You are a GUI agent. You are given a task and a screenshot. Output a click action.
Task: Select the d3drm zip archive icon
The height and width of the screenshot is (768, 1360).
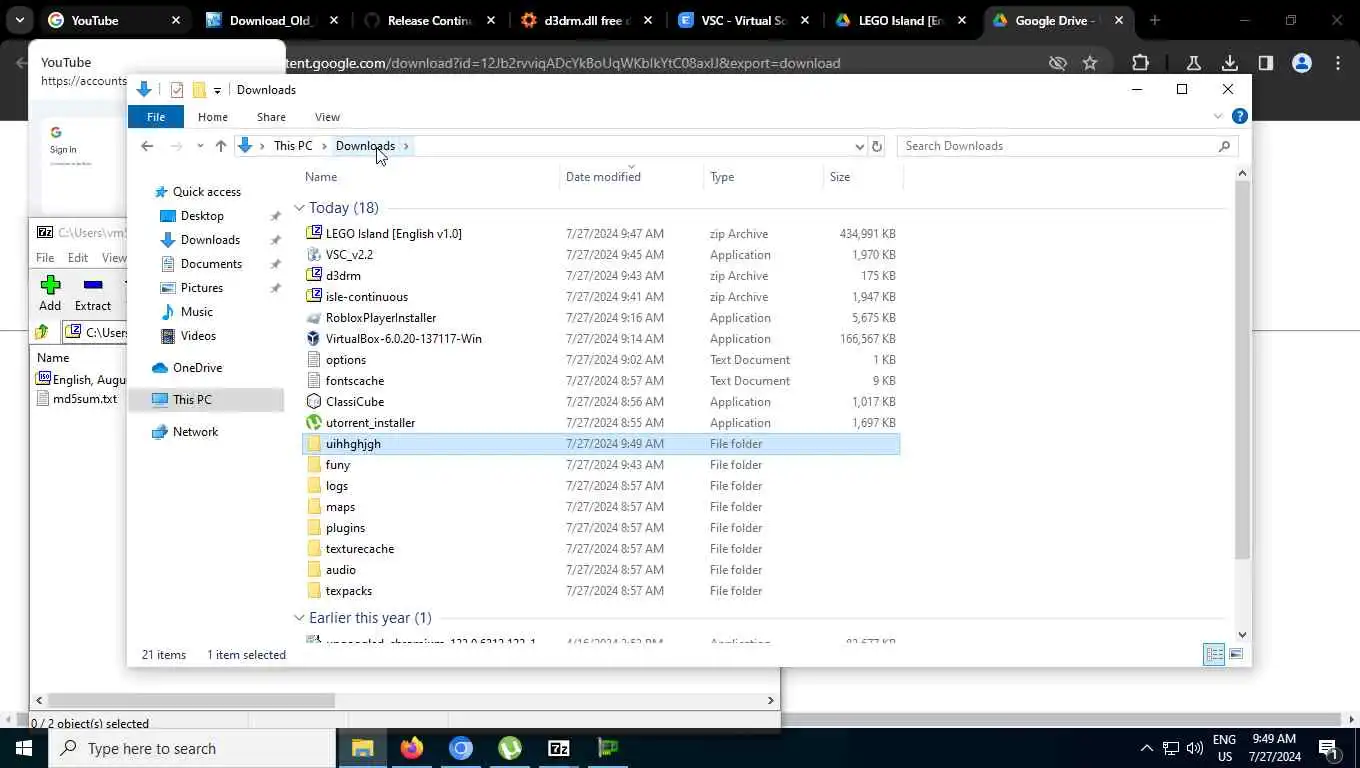point(314,275)
